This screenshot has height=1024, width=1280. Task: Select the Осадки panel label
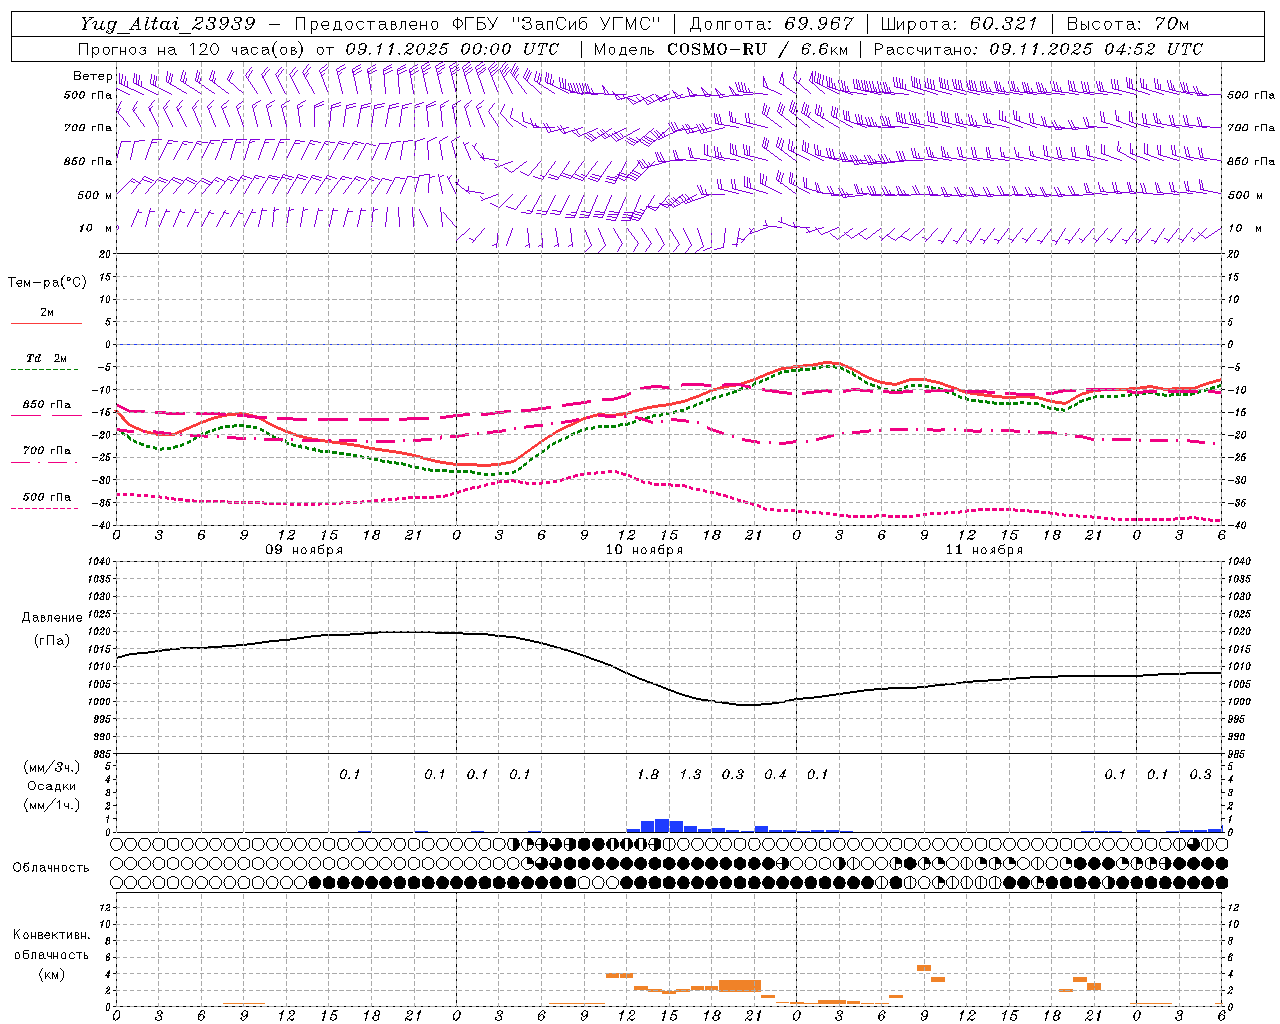click(x=51, y=786)
